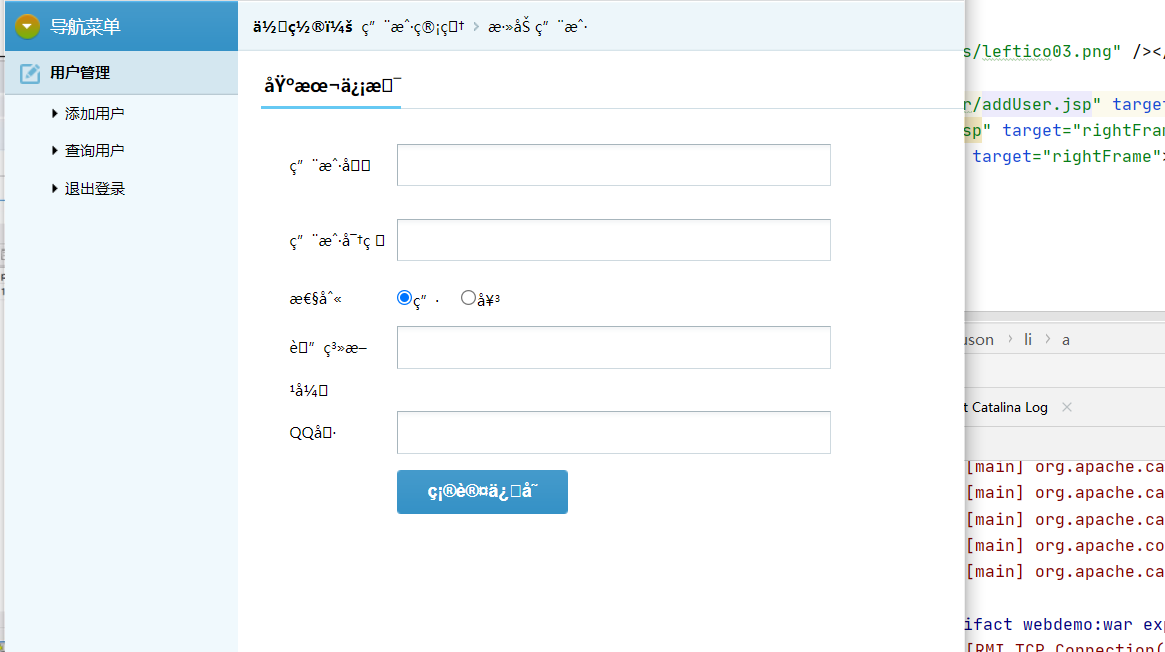Click the 导航菜单 header title
The image size is (1165, 652).
point(85,27)
